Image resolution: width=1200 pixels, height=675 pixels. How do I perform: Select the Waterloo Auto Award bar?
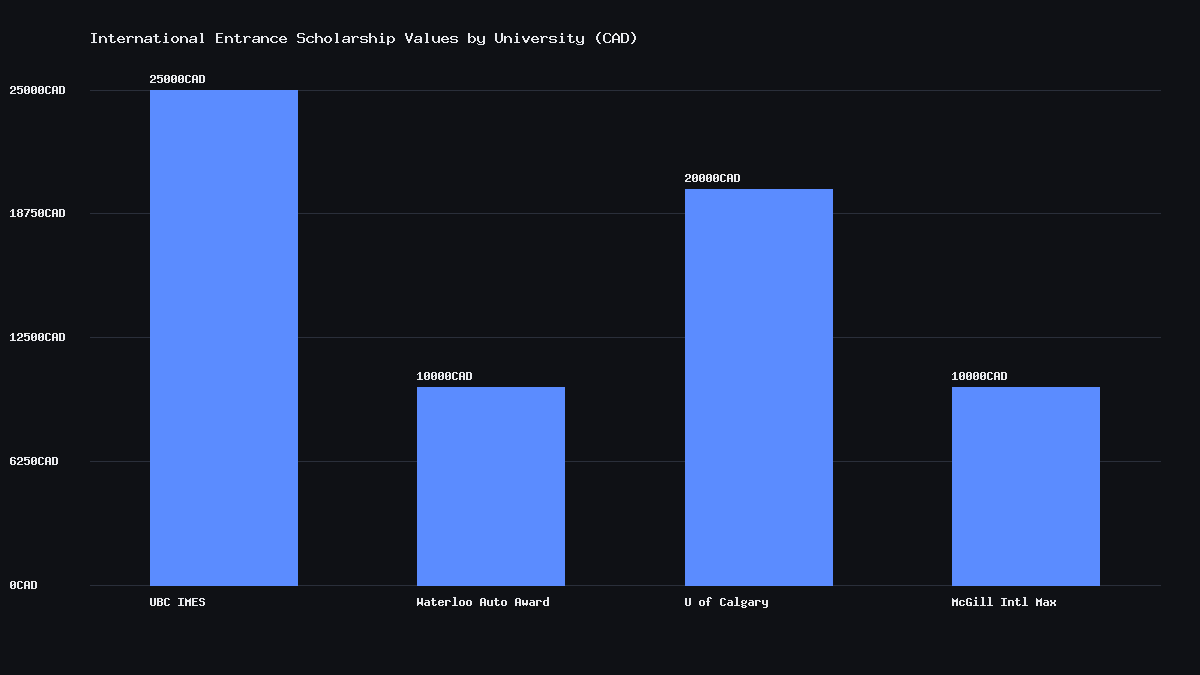click(491, 486)
